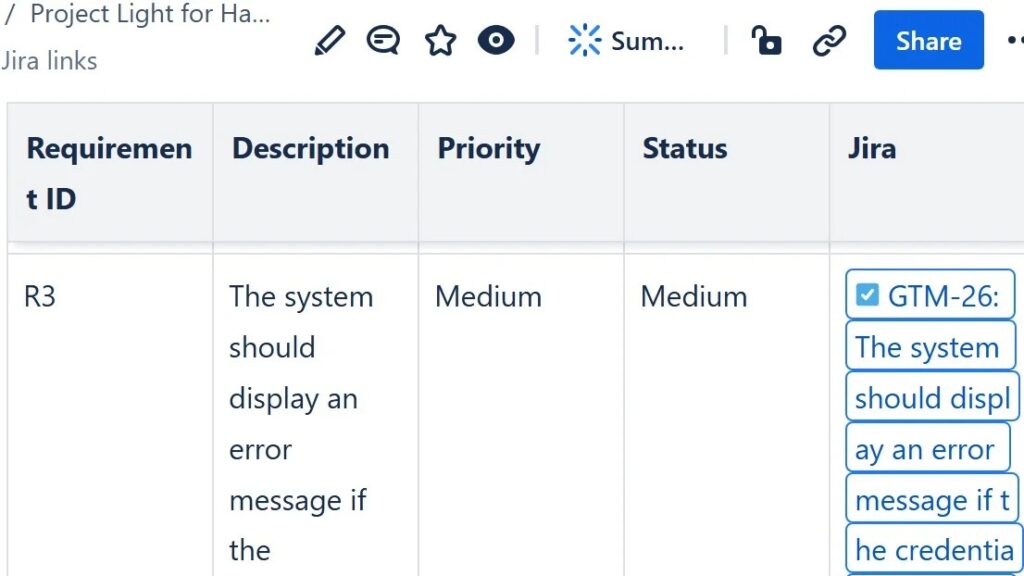Viewport: 1024px width, 576px height.
Task: Star this page as favorite
Action: (x=440, y=41)
